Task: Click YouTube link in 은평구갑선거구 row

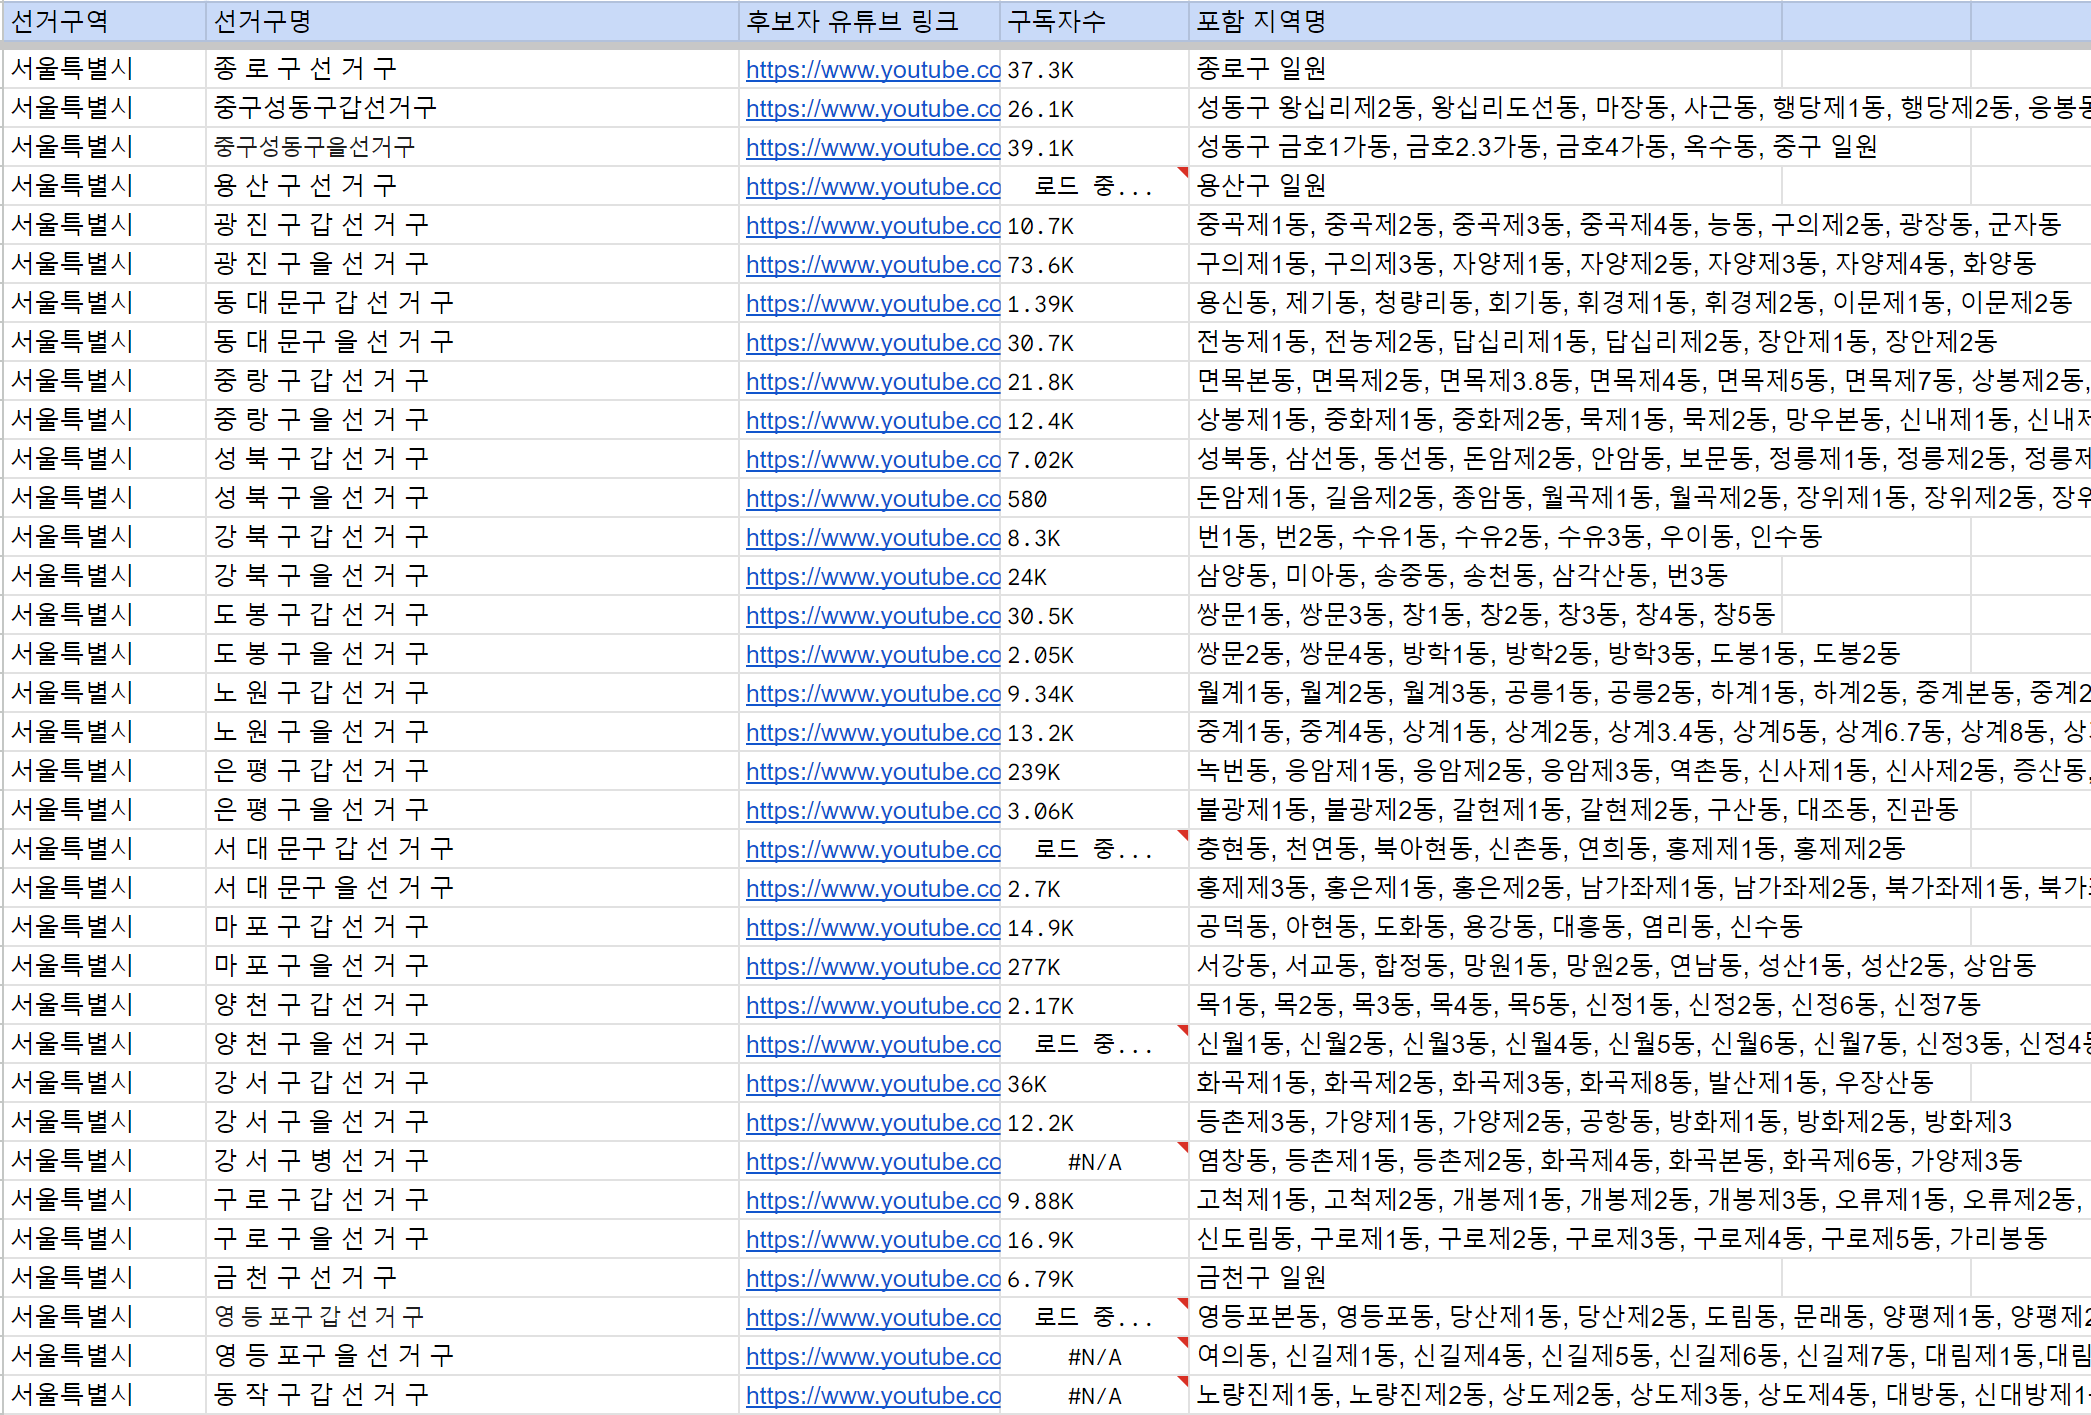Action: coord(872,772)
